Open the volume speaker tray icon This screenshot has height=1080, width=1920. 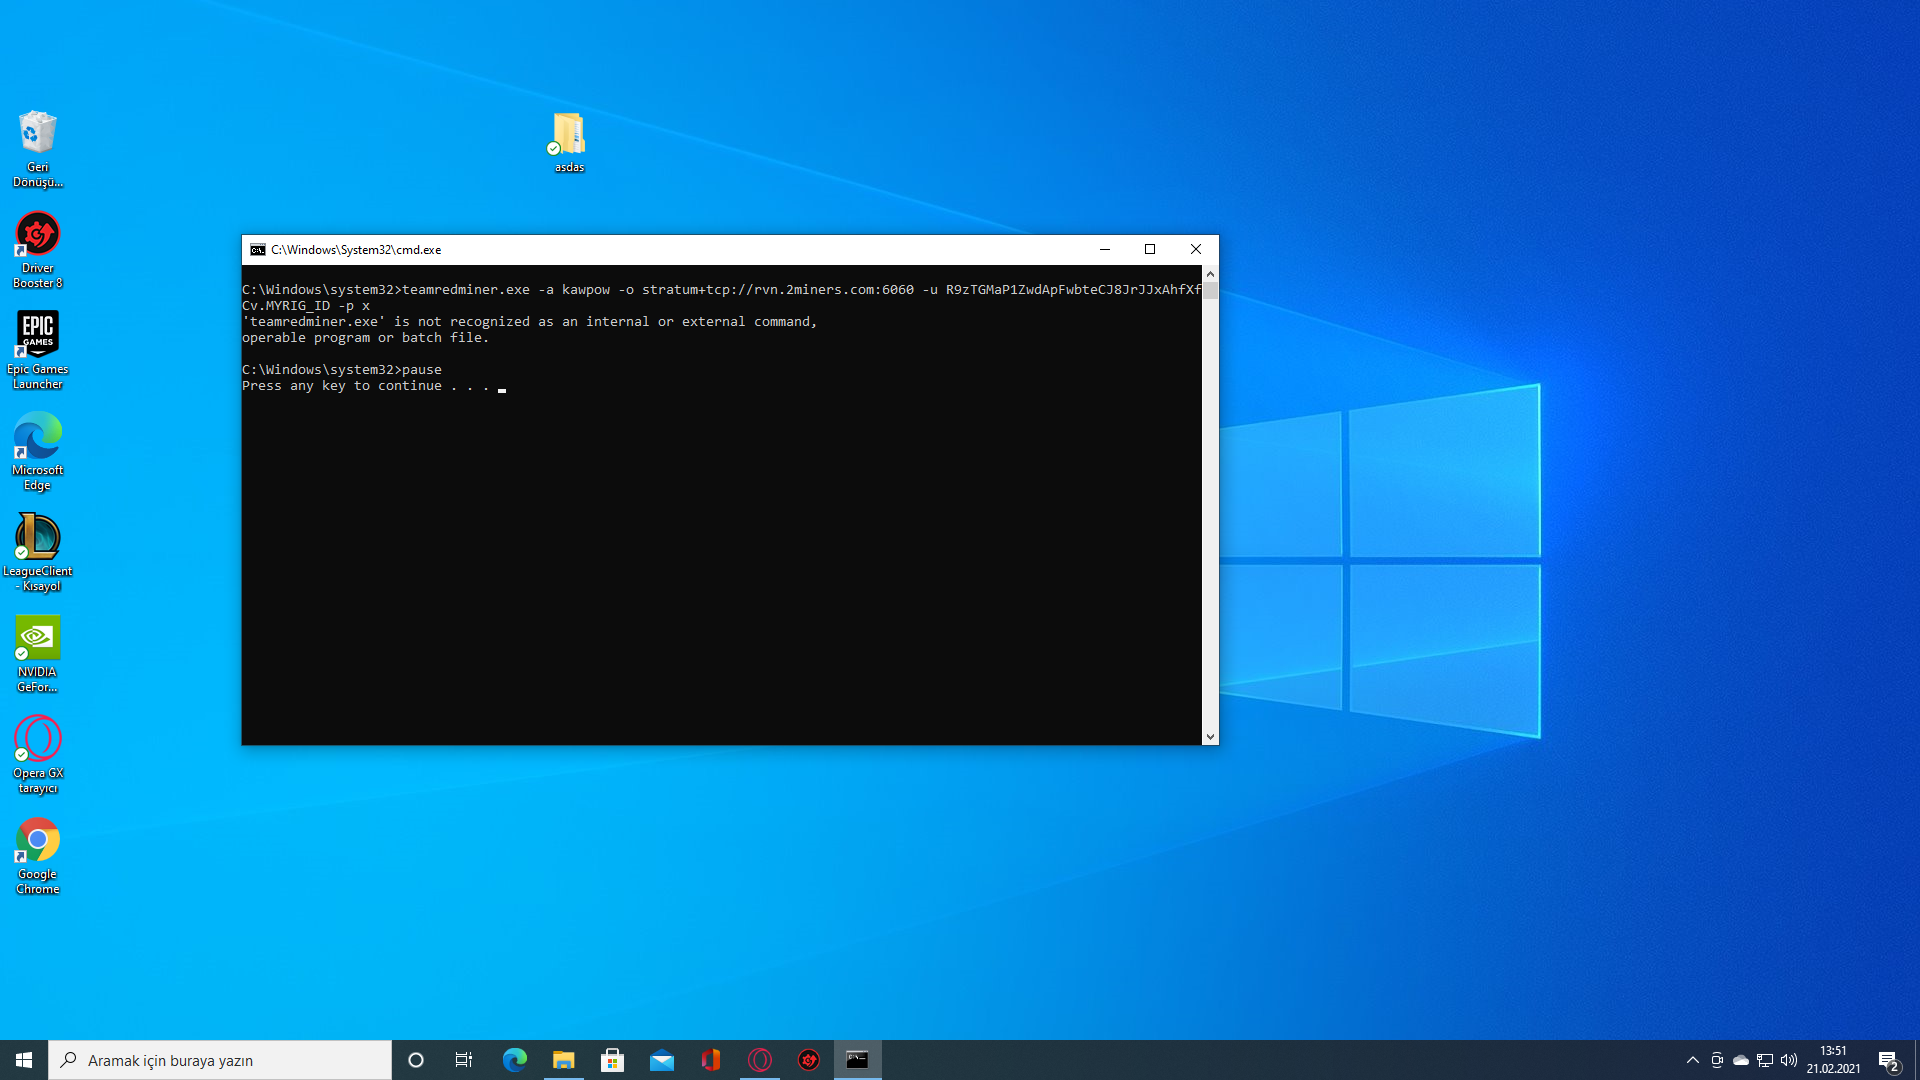click(1789, 1060)
